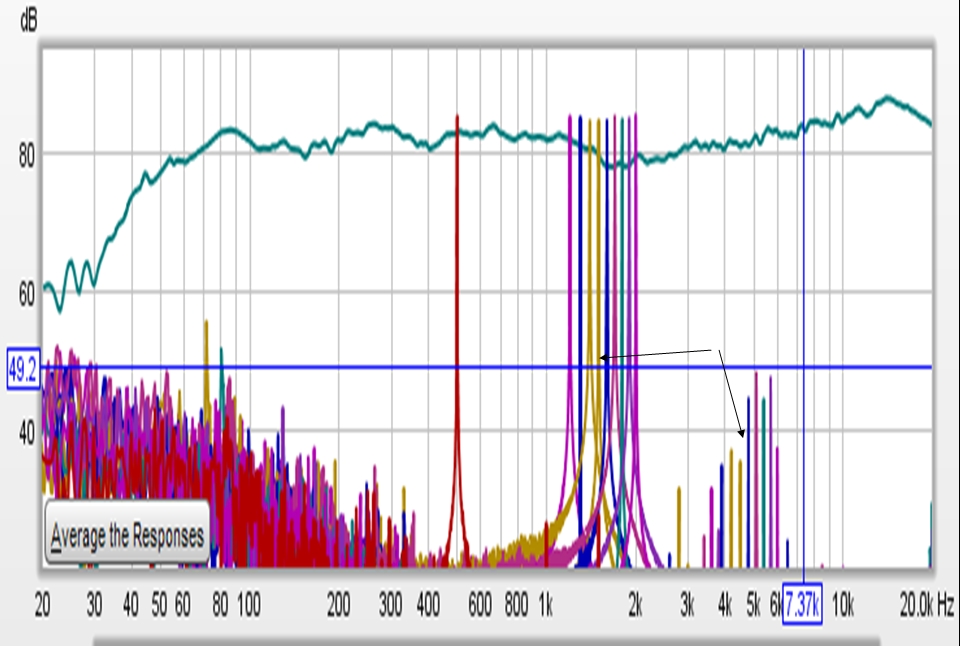Viewport: 960px width, 646px height.
Task: Click the 10k frequency axis label
Action: [x=842, y=605]
